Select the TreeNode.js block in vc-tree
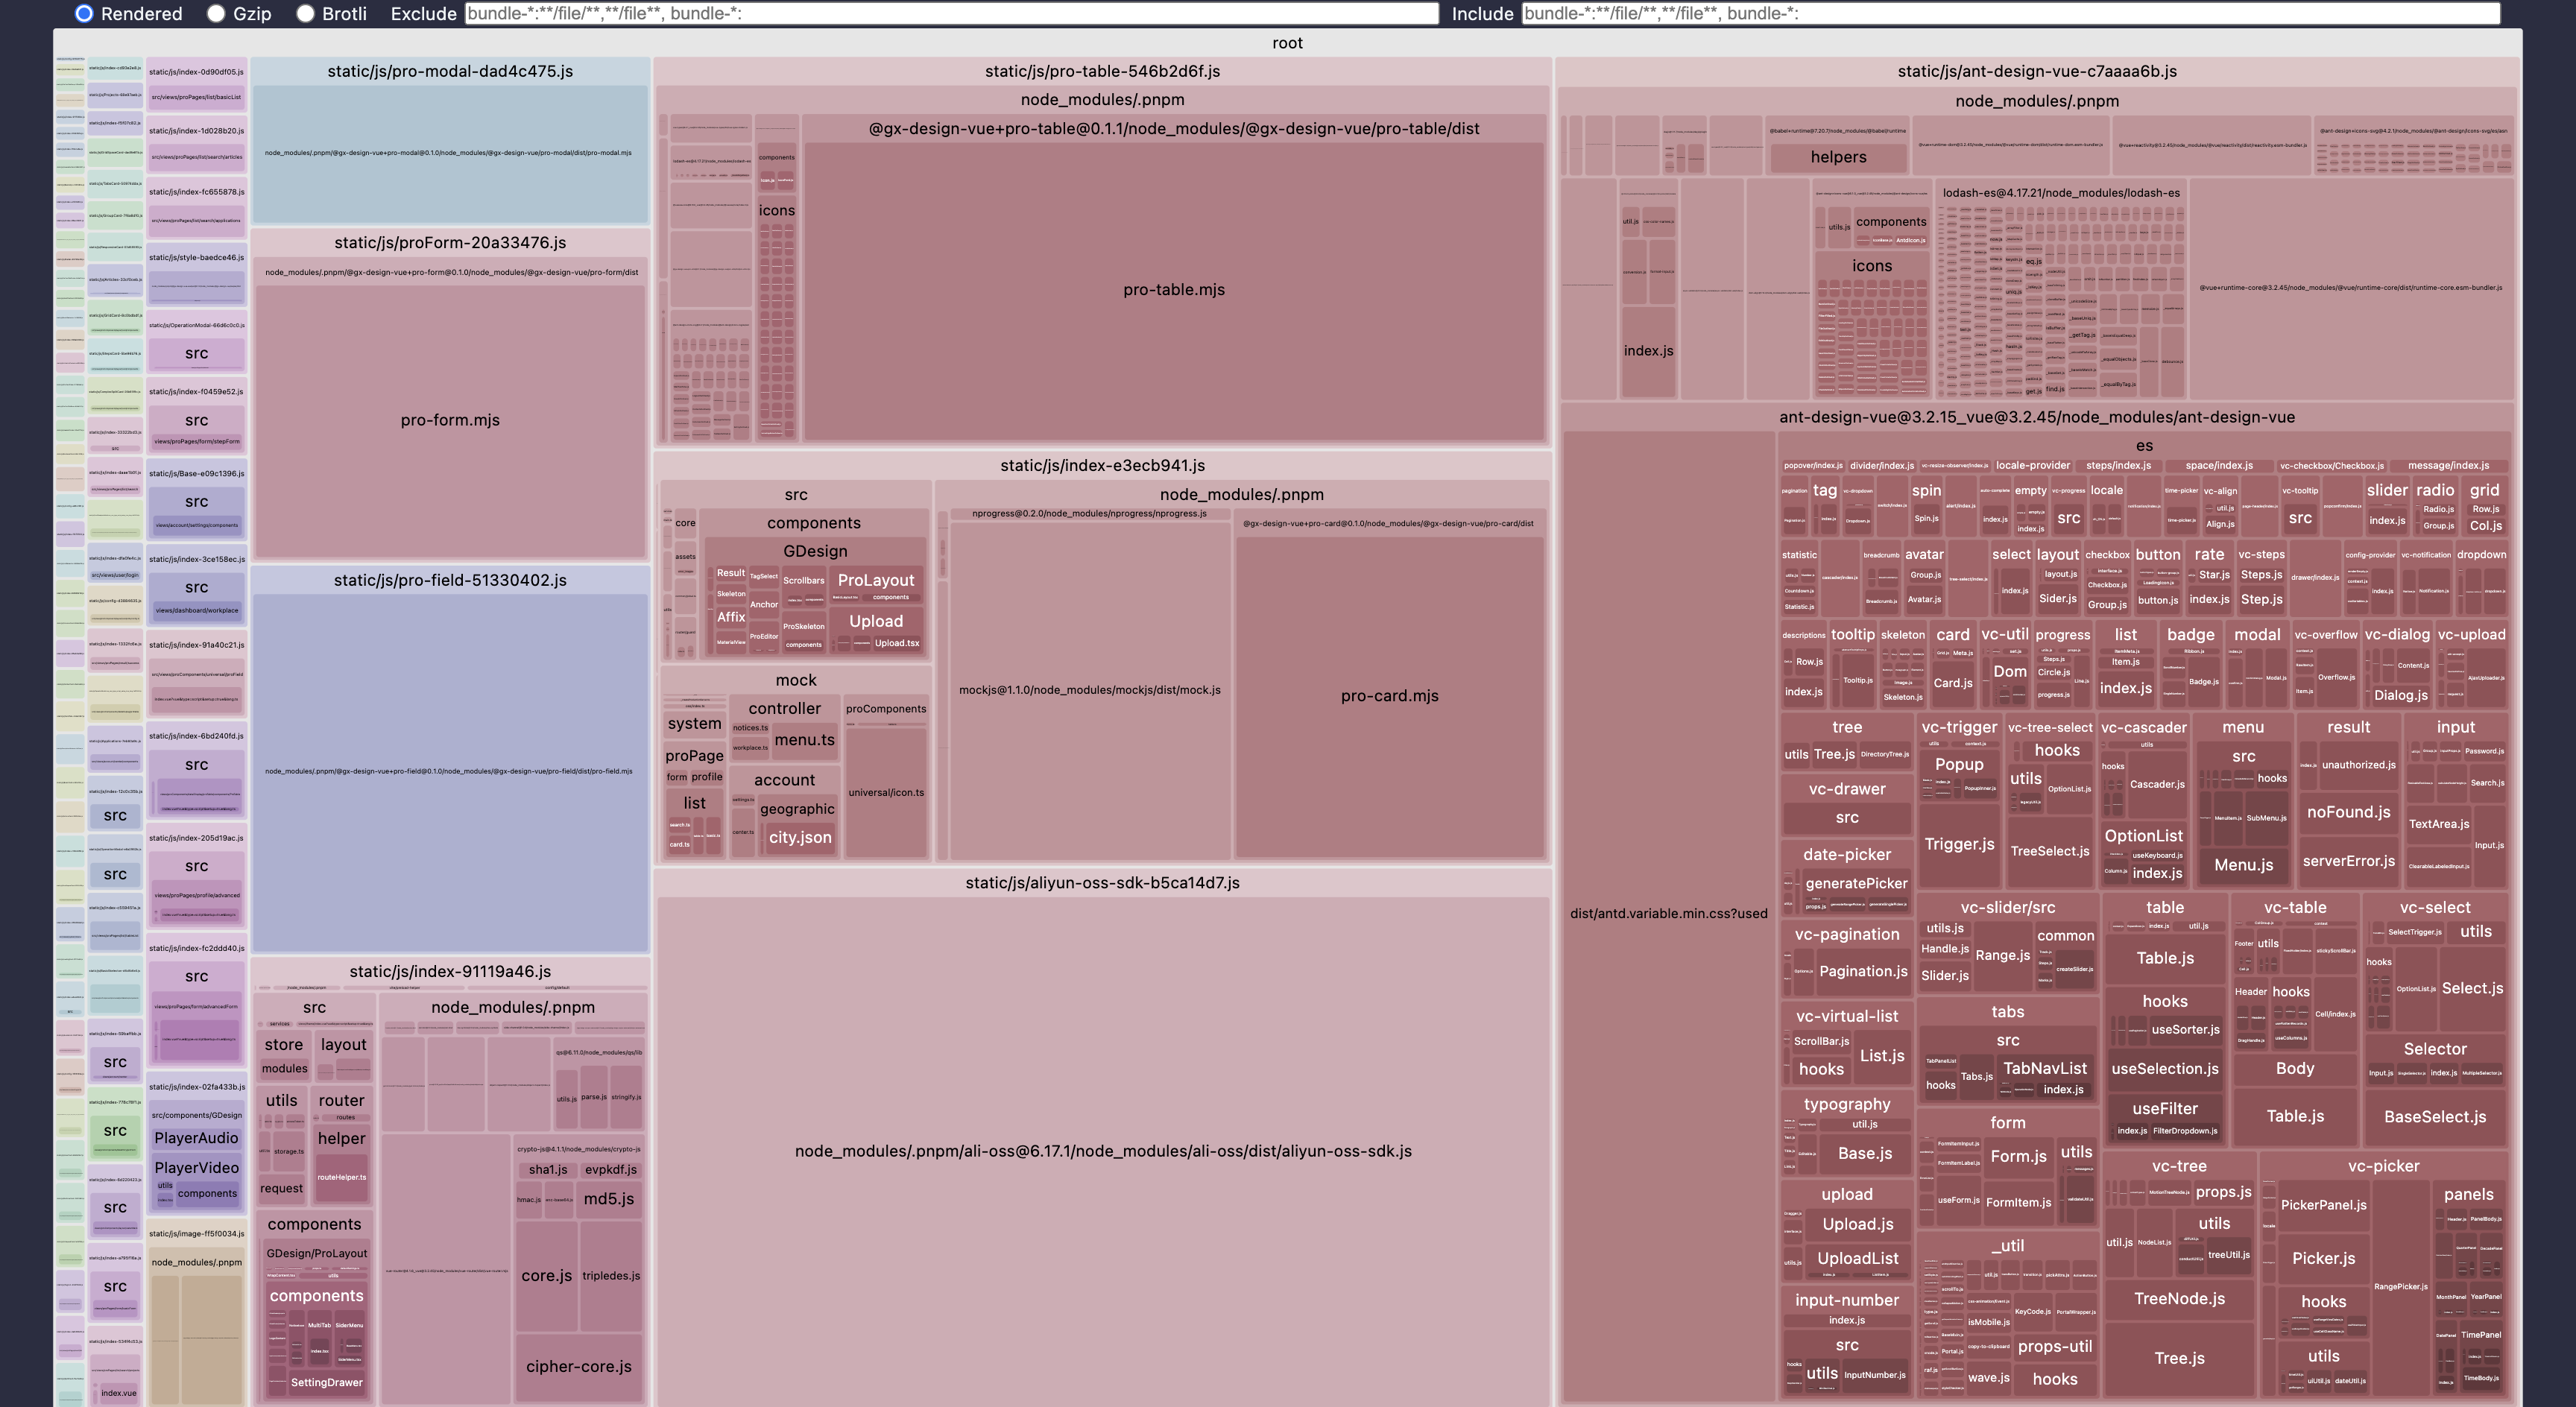This screenshot has width=2576, height=1407. point(2179,1299)
